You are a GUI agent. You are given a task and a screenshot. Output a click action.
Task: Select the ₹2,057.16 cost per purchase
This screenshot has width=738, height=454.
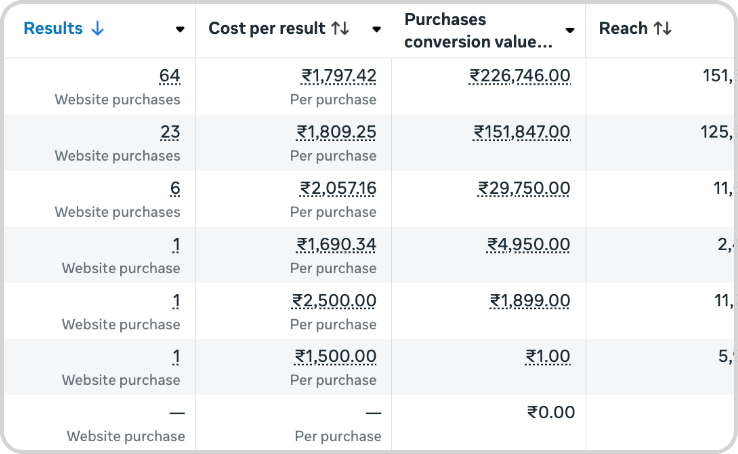(338, 188)
